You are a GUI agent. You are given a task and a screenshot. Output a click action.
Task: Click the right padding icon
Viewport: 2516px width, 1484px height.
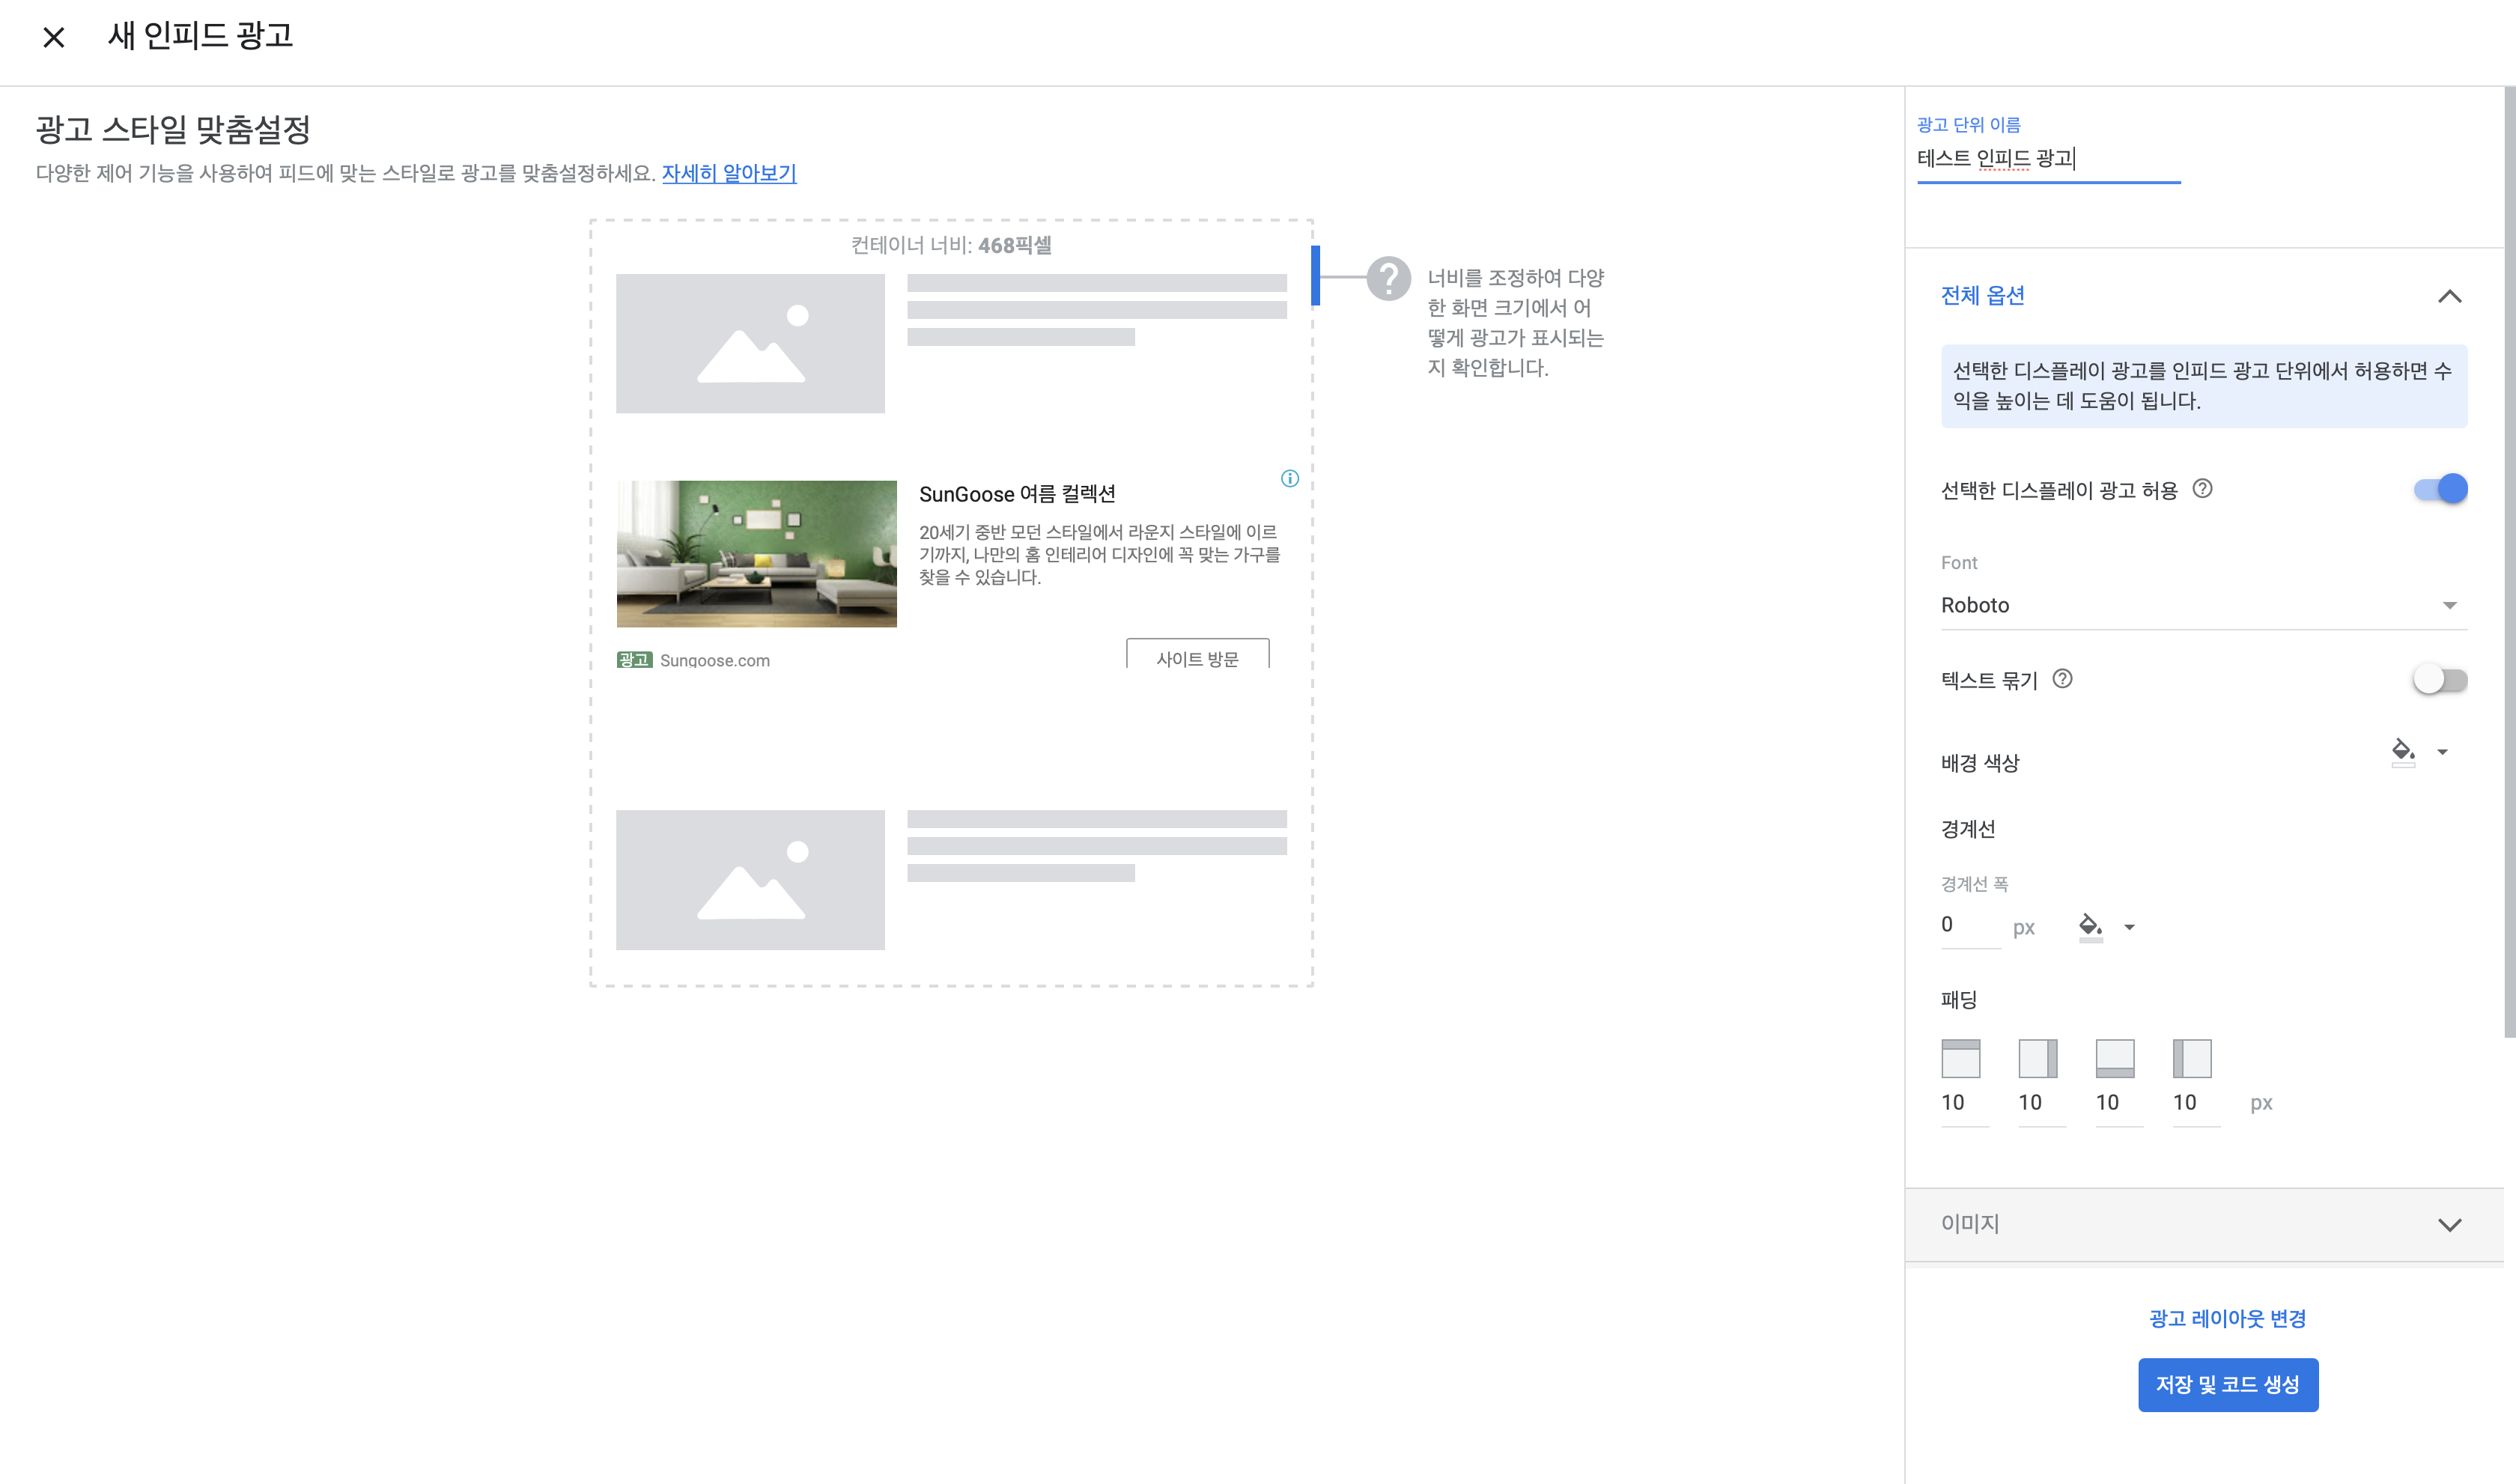(x=2037, y=1058)
